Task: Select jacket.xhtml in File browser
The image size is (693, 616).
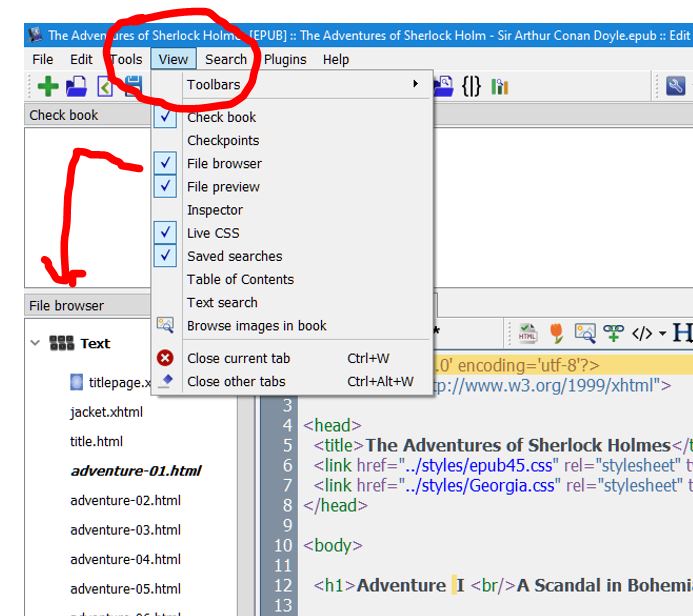Action: pos(106,412)
